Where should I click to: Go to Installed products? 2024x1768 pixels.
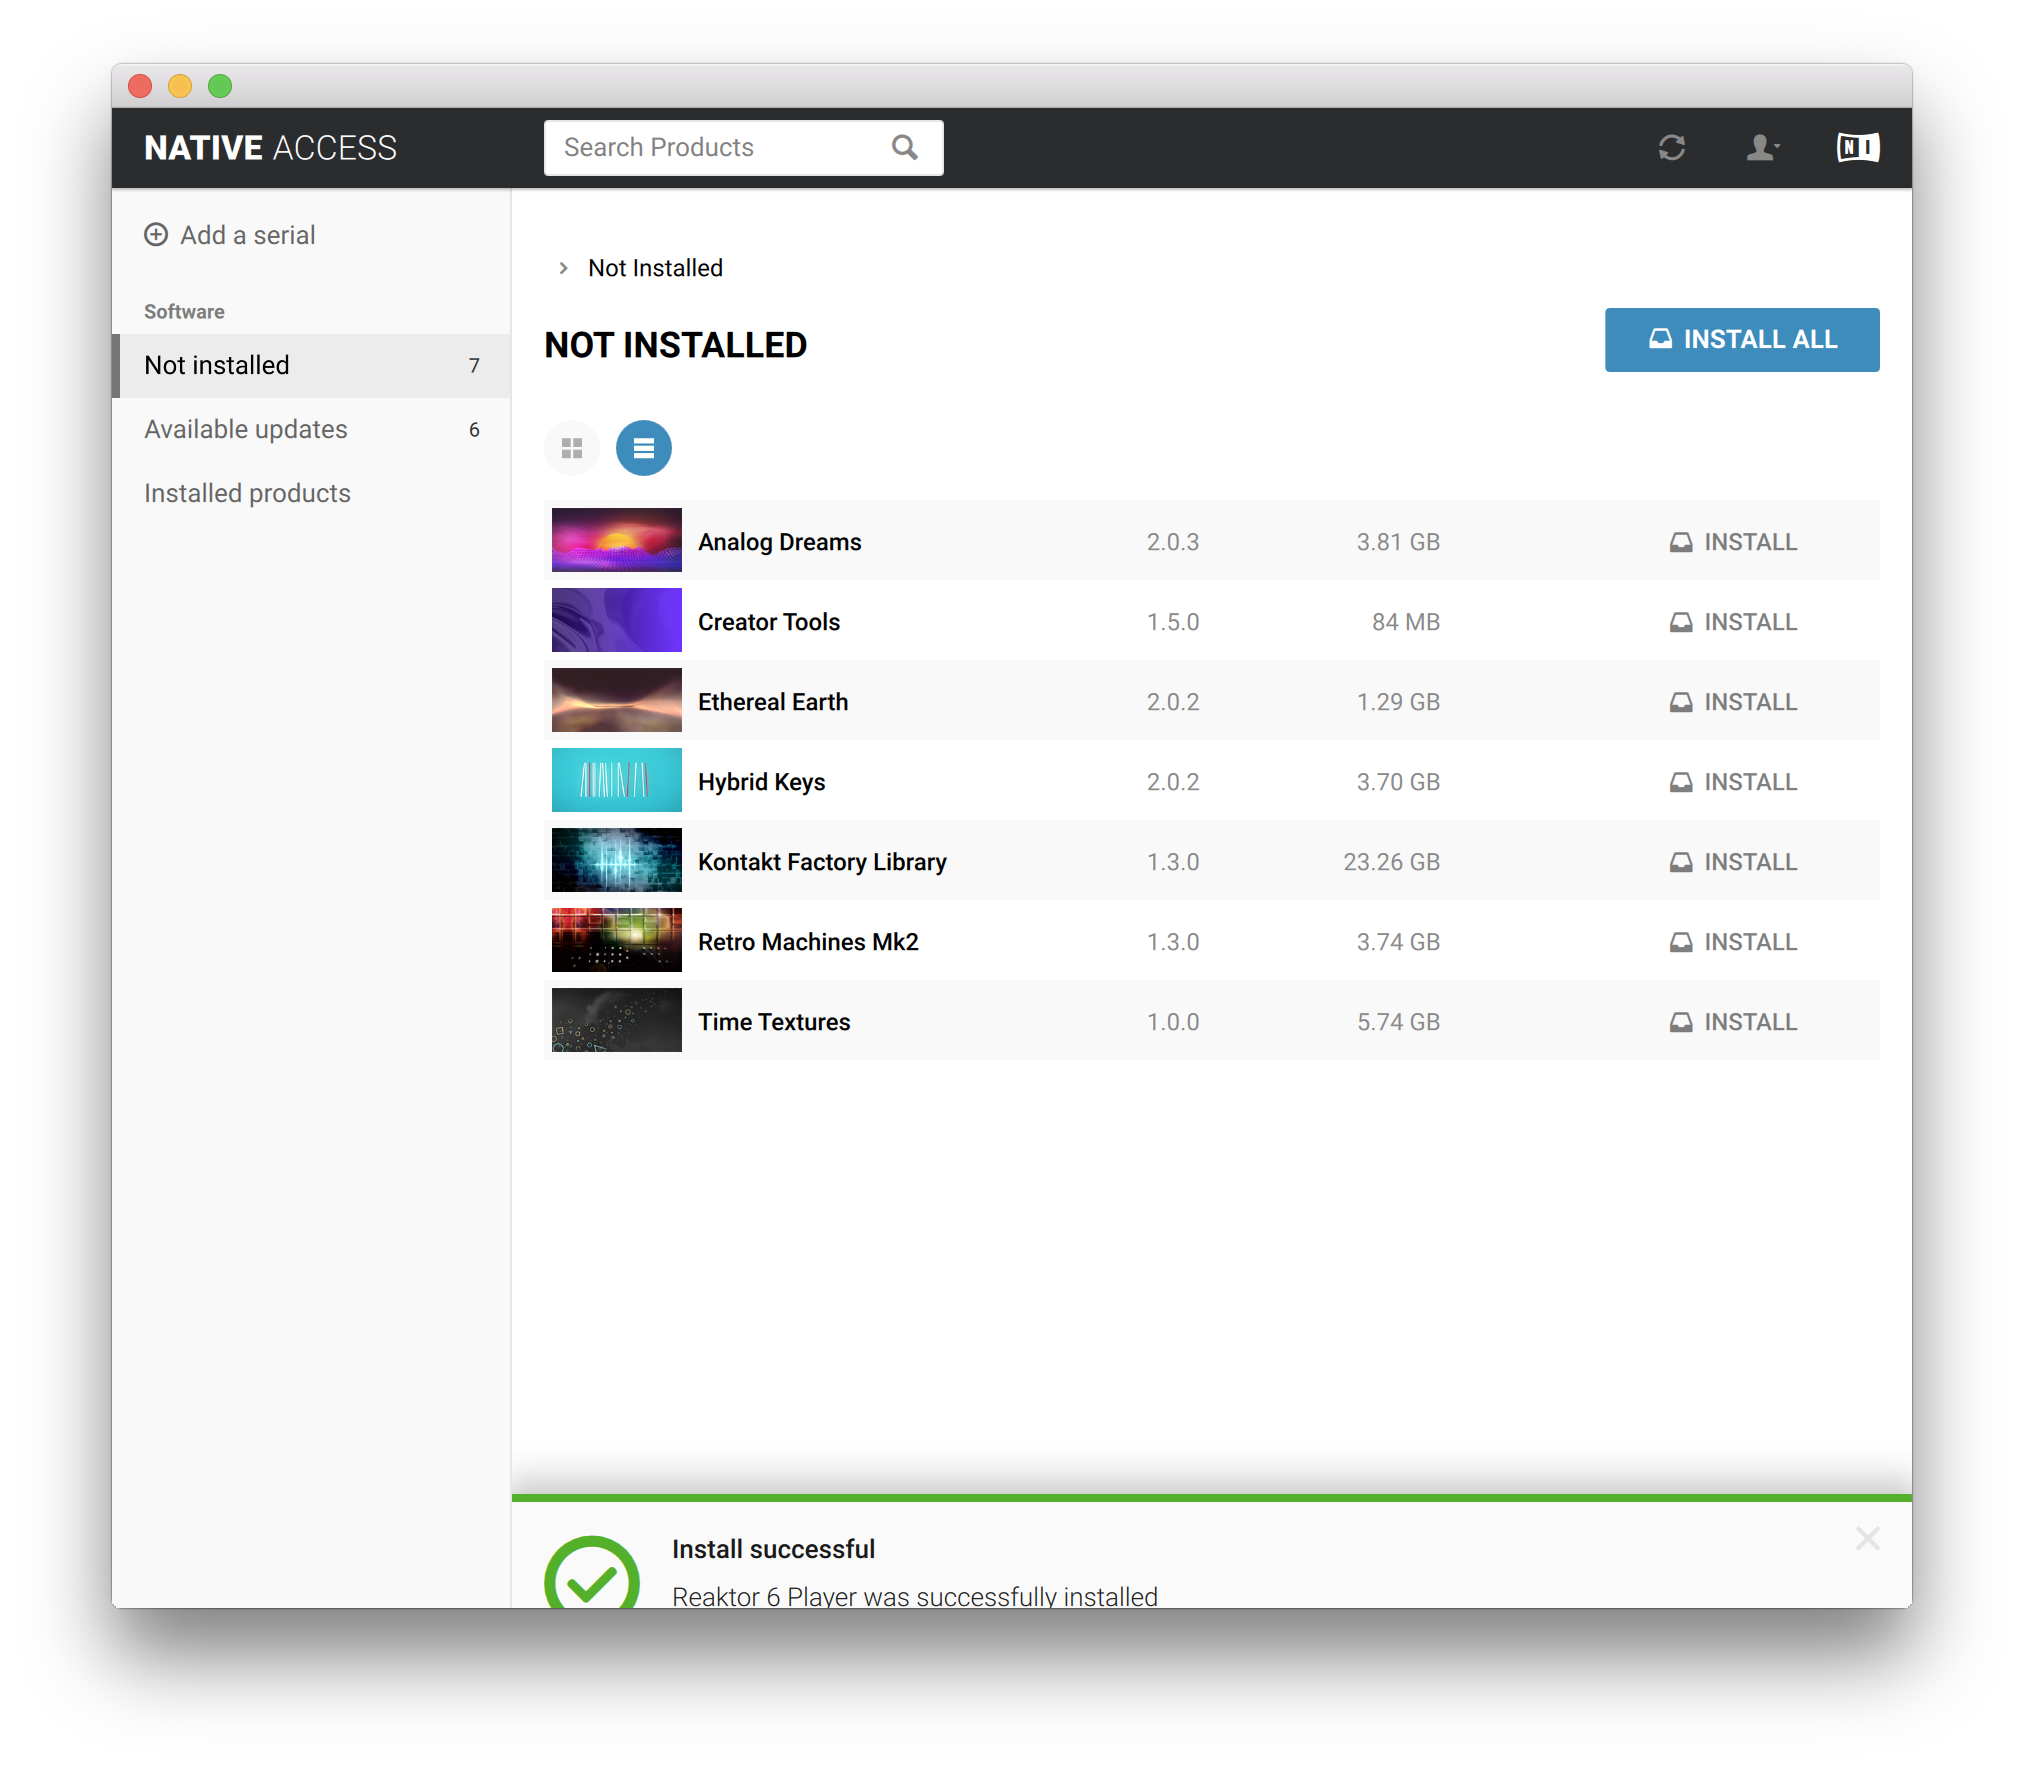pos(247,493)
